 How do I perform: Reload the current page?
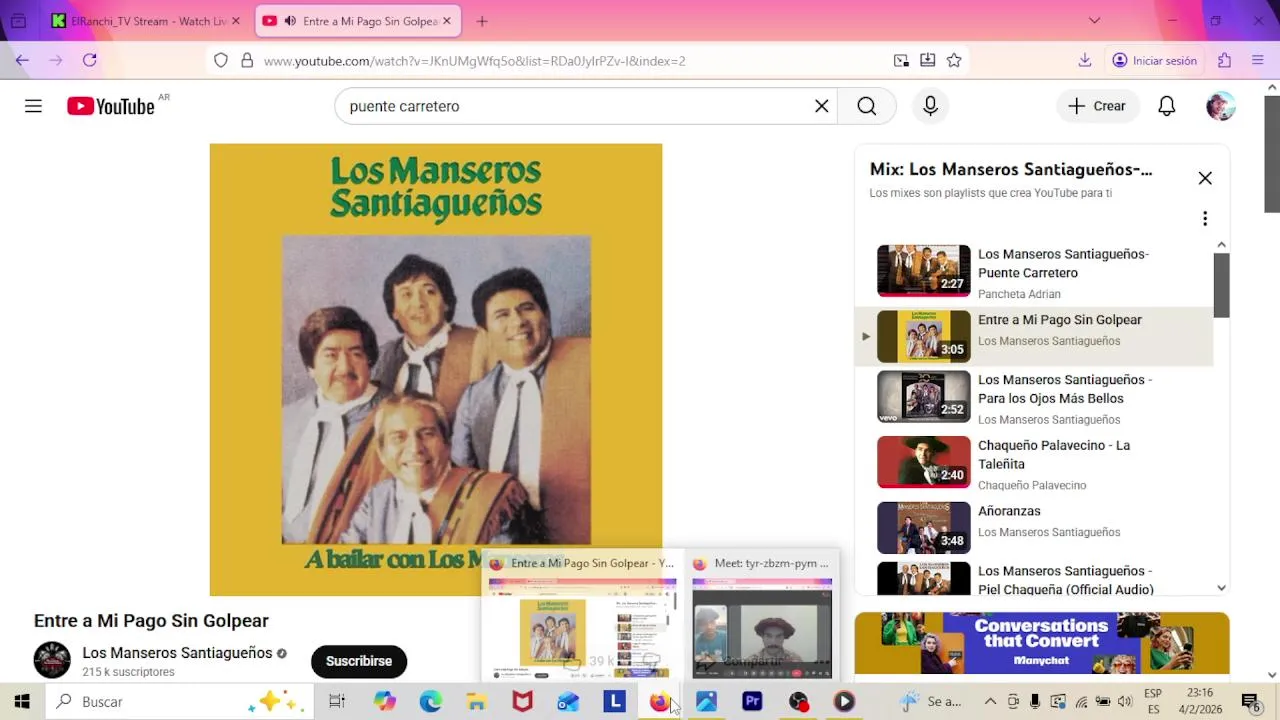click(90, 60)
